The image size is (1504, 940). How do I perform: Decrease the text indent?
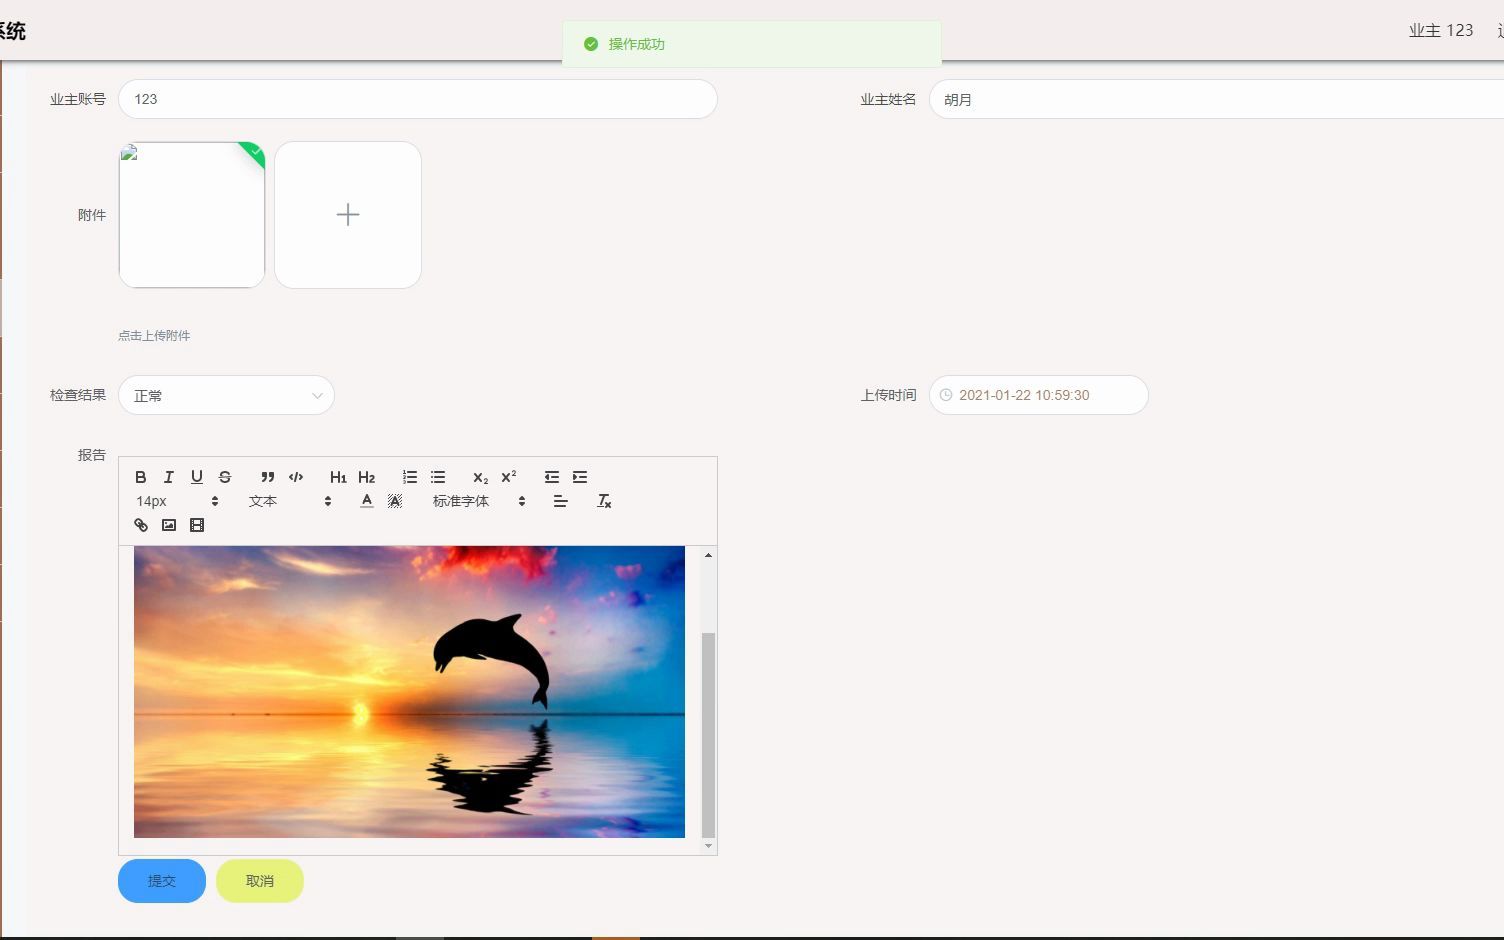pyautogui.click(x=552, y=477)
